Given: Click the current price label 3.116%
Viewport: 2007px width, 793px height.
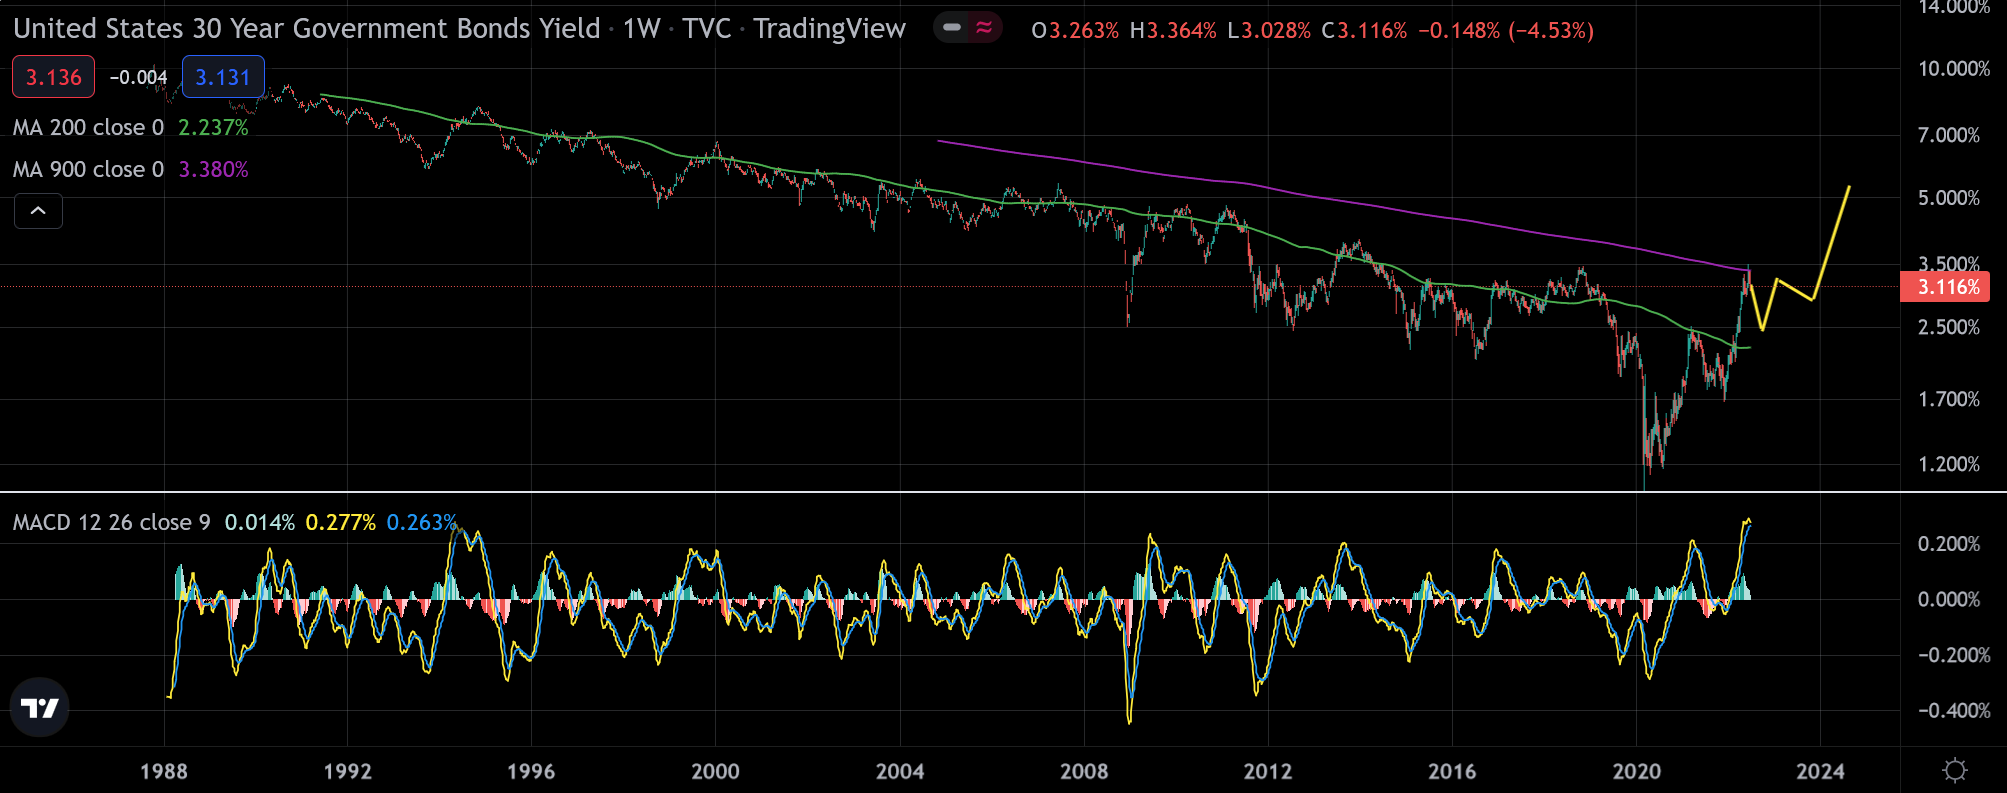Looking at the screenshot, I should (1945, 287).
